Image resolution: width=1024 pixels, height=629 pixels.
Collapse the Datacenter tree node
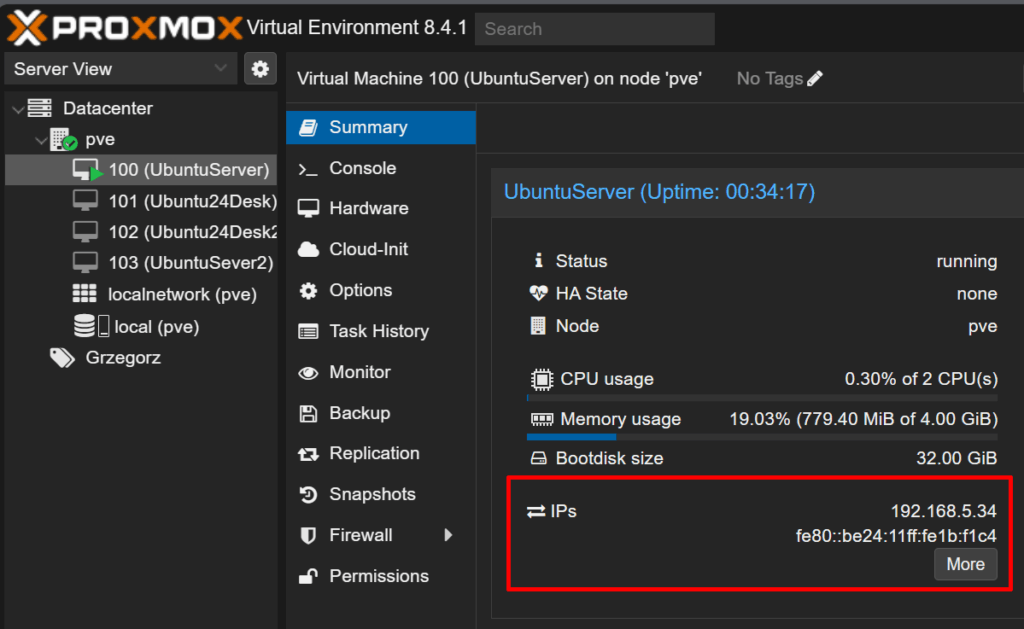point(18,109)
